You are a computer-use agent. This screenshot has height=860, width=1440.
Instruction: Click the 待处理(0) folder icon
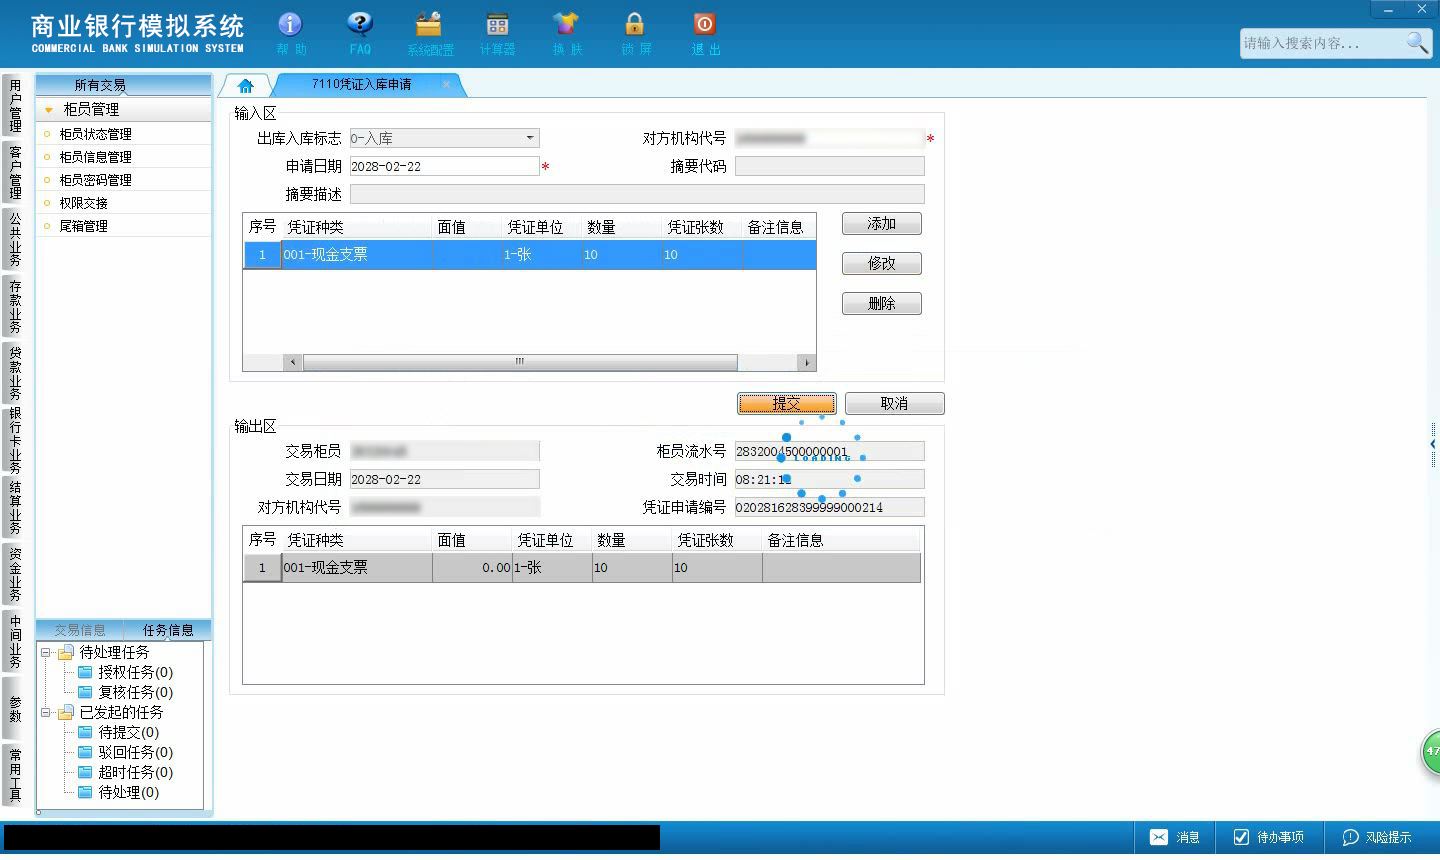pyautogui.click(x=85, y=792)
